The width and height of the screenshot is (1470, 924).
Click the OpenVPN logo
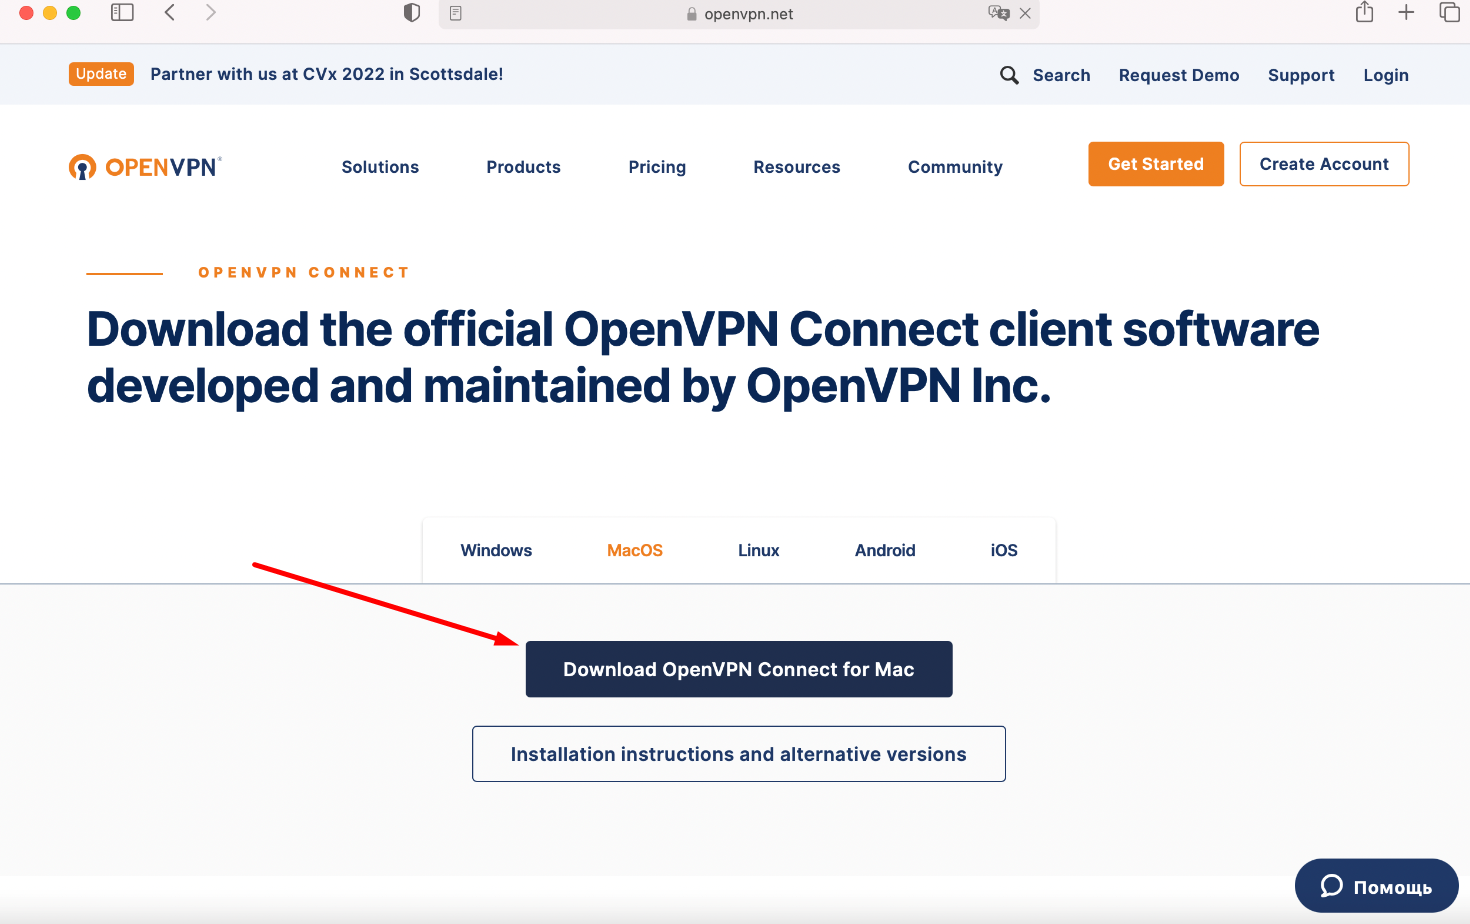pos(146,167)
